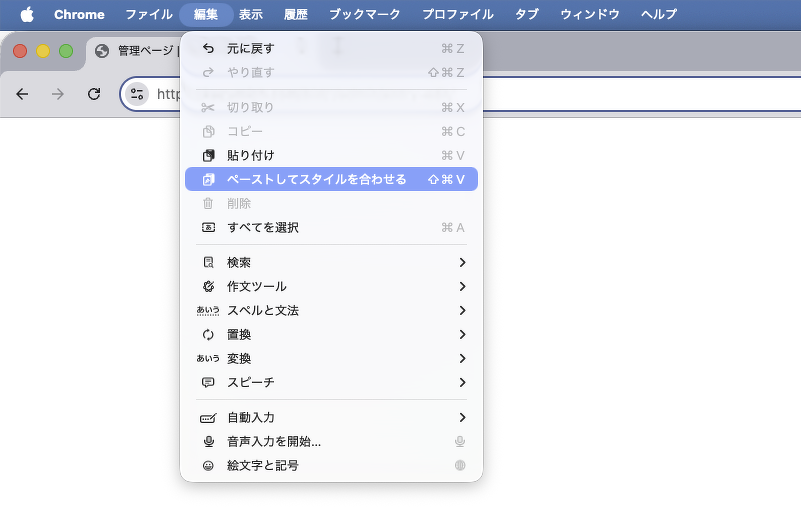Click the browser reload icon
The height and width of the screenshot is (530, 801).
(94, 94)
